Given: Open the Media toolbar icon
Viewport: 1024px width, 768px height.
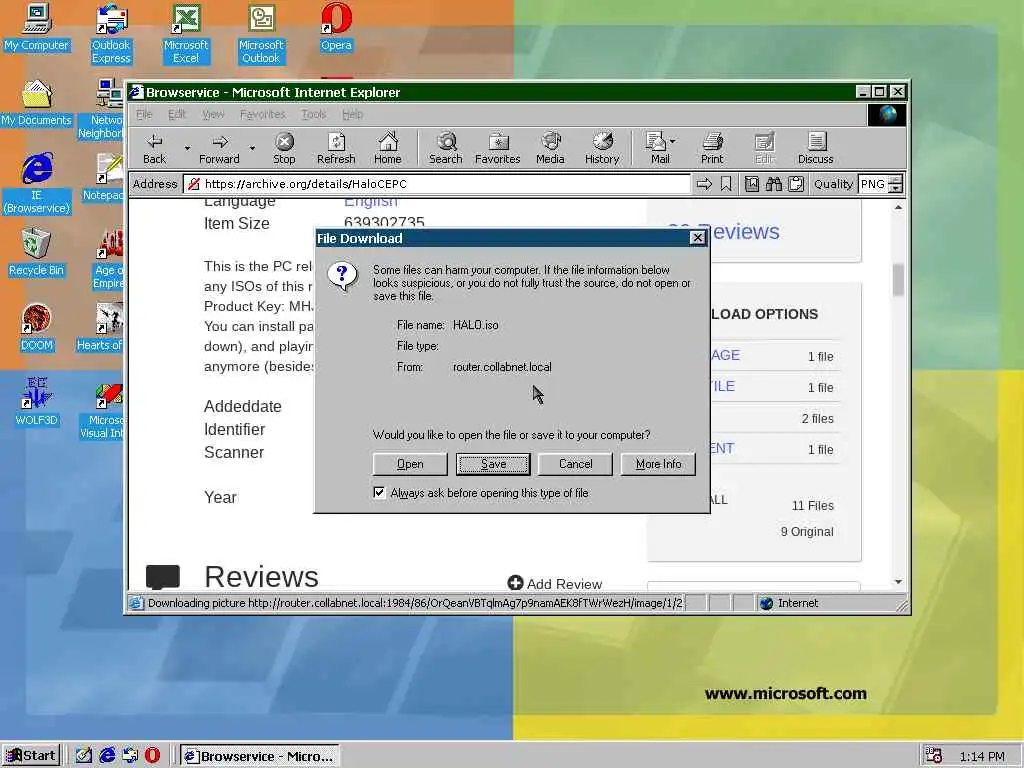Looking at the screenshot, I should coord(551,148).
